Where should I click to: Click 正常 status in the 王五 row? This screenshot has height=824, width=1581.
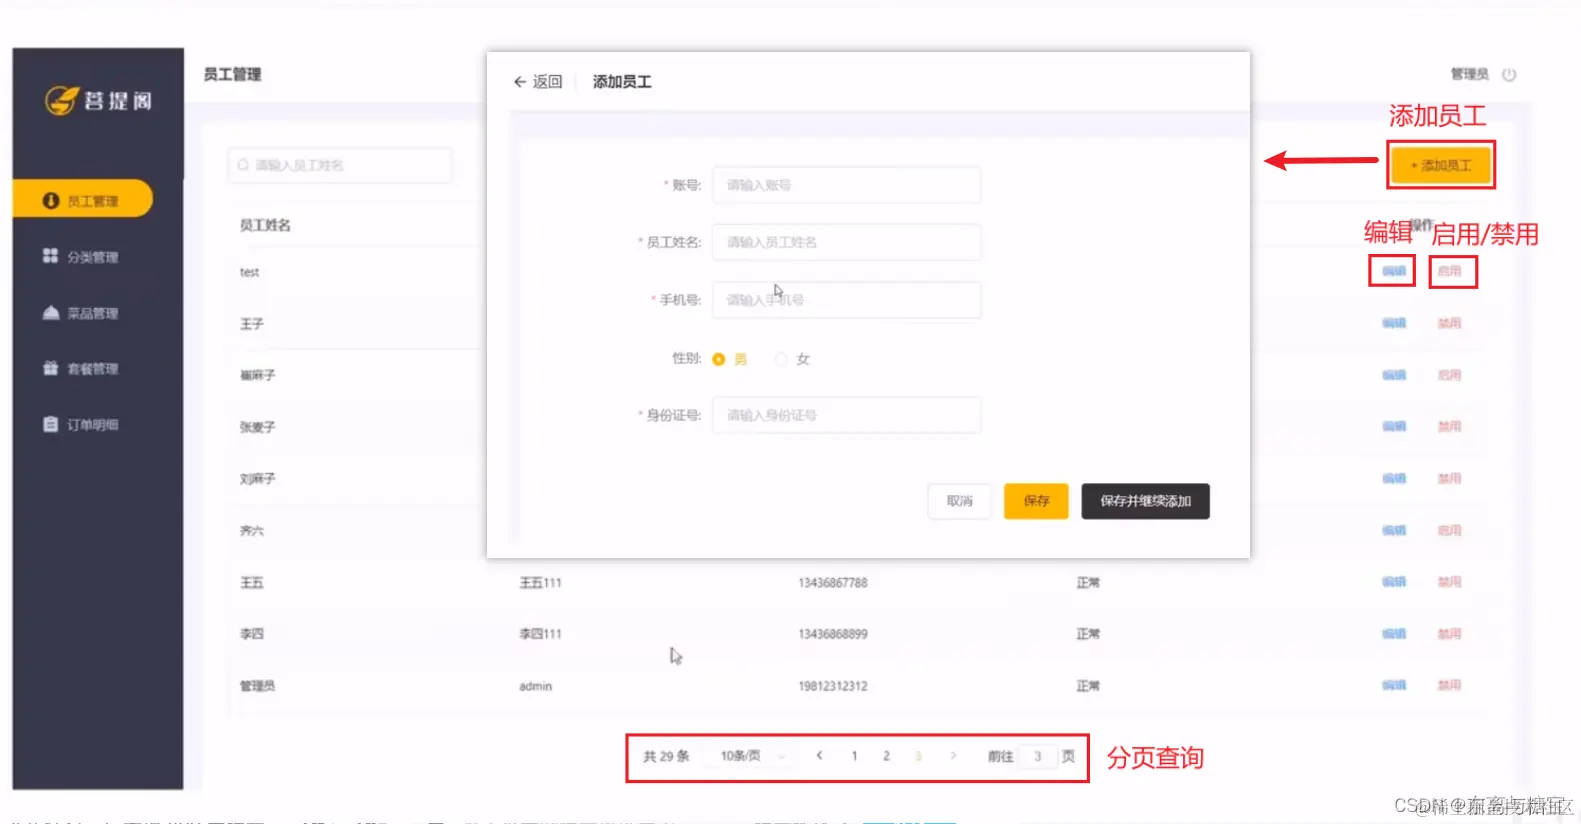tap(1088, 583)
